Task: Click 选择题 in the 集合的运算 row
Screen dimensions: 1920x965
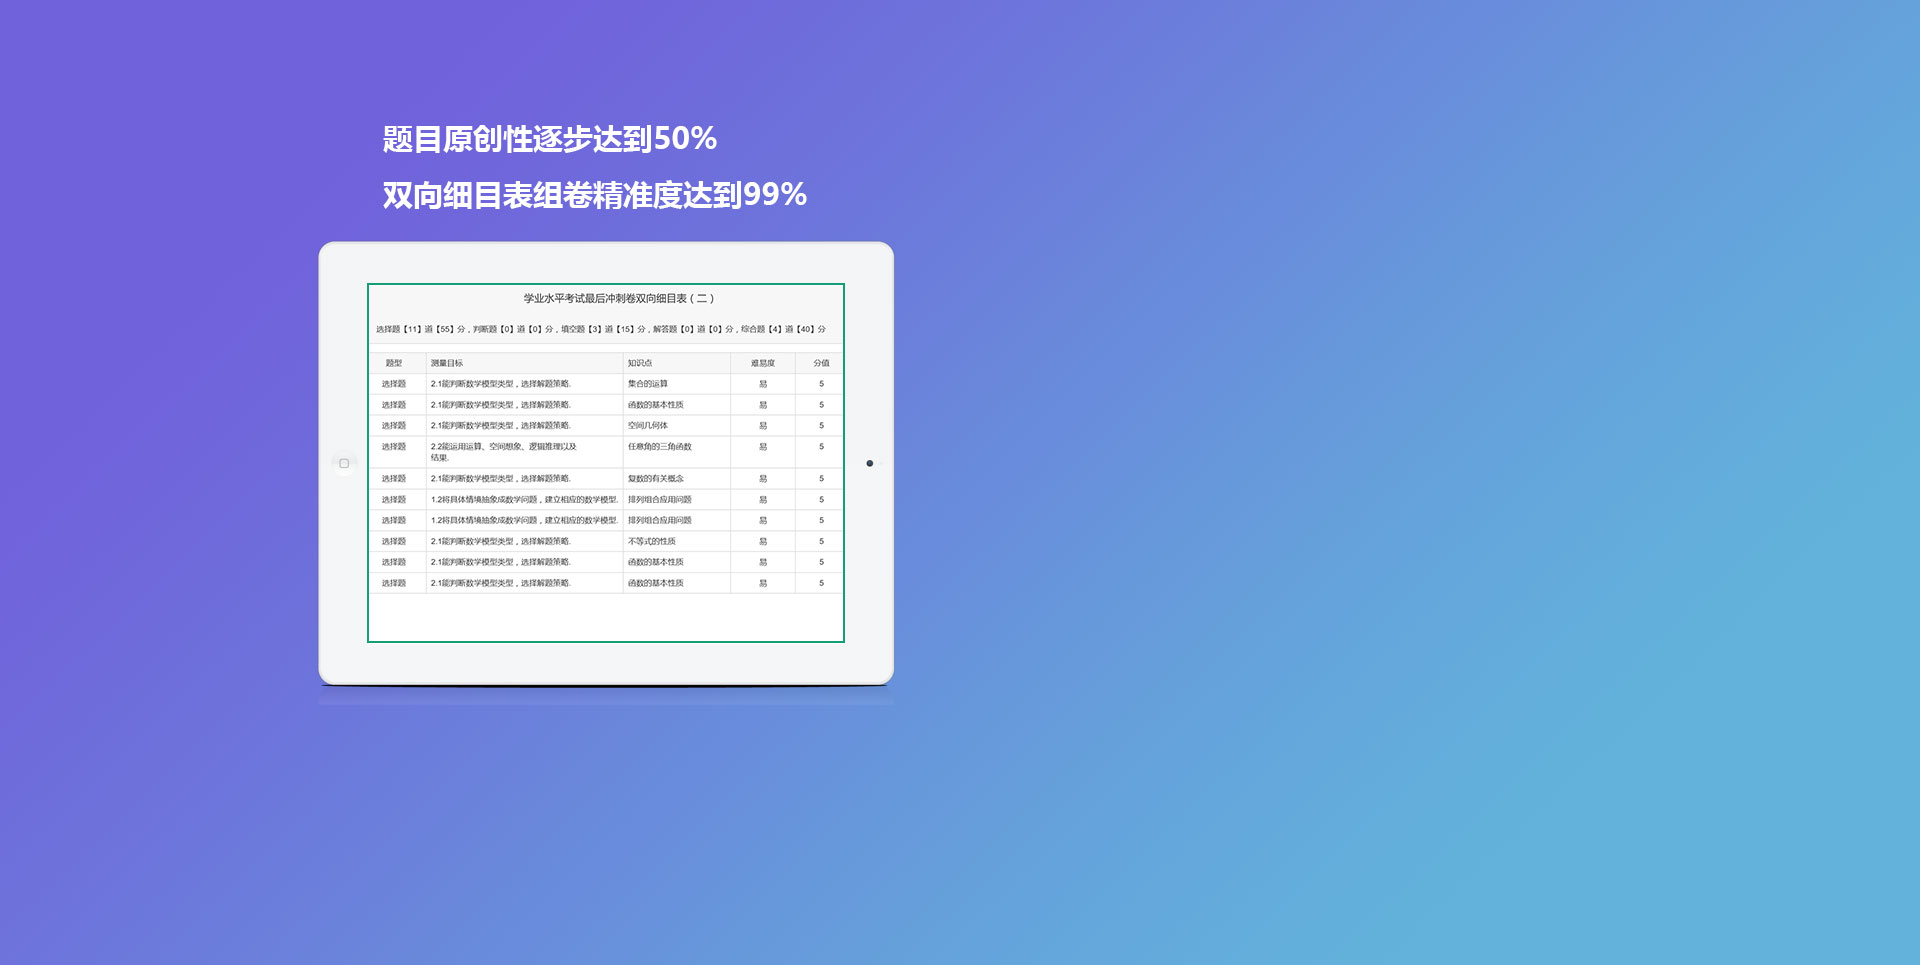Action: tap(394, 384)
